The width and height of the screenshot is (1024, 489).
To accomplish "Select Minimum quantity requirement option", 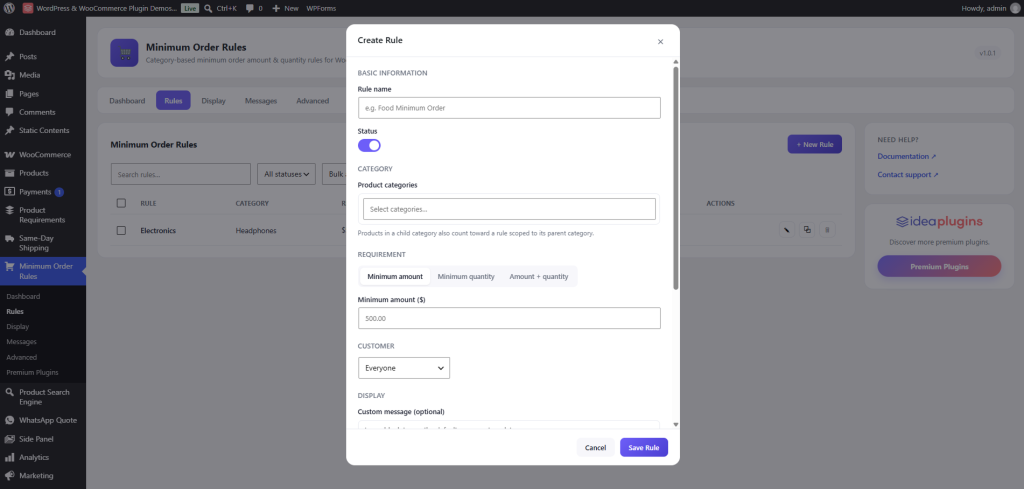I will click(466, 276).
